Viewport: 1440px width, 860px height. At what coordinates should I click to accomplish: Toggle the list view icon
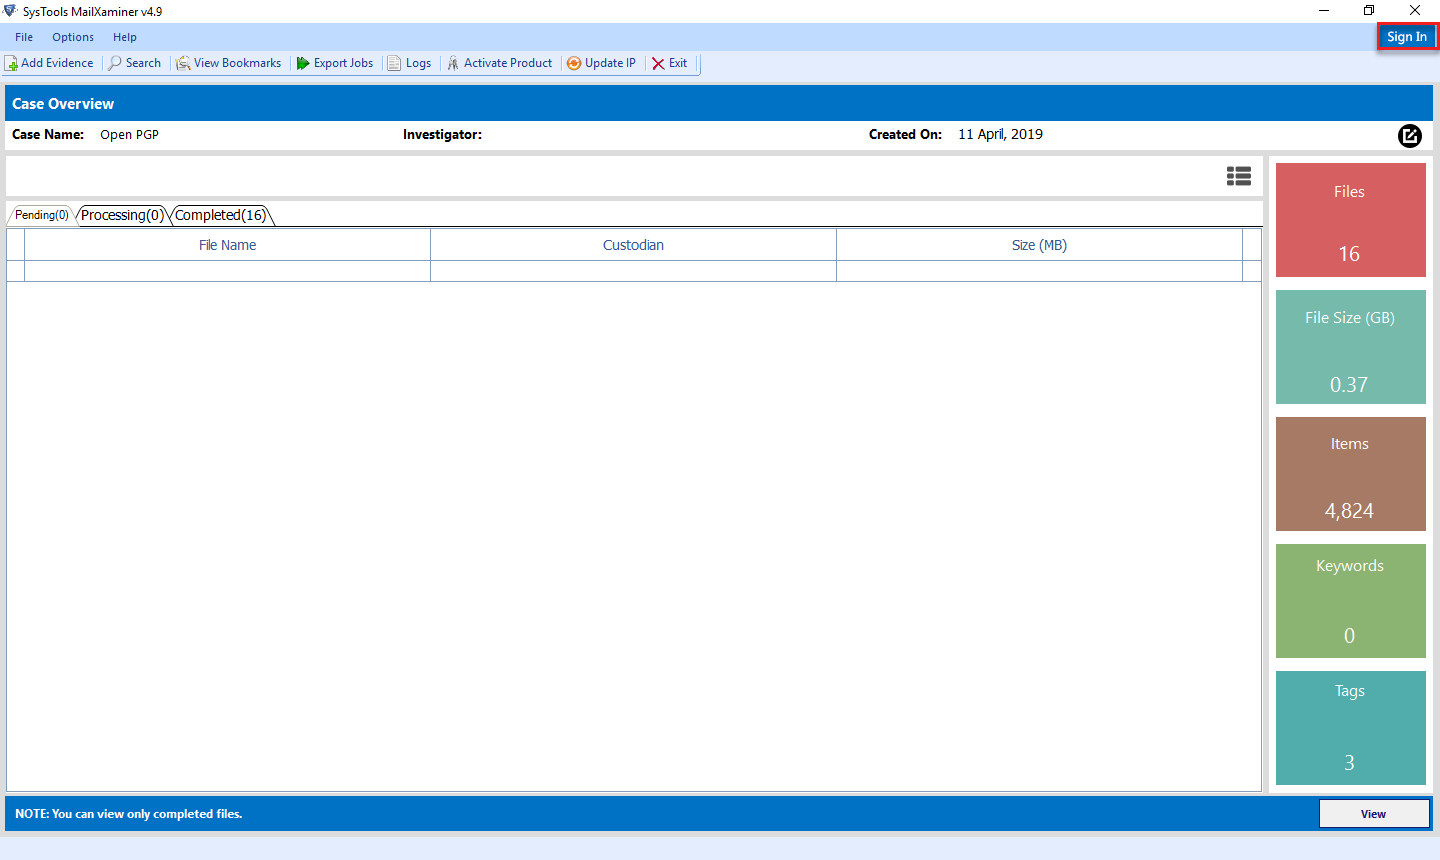click(x=1239, y=176)
